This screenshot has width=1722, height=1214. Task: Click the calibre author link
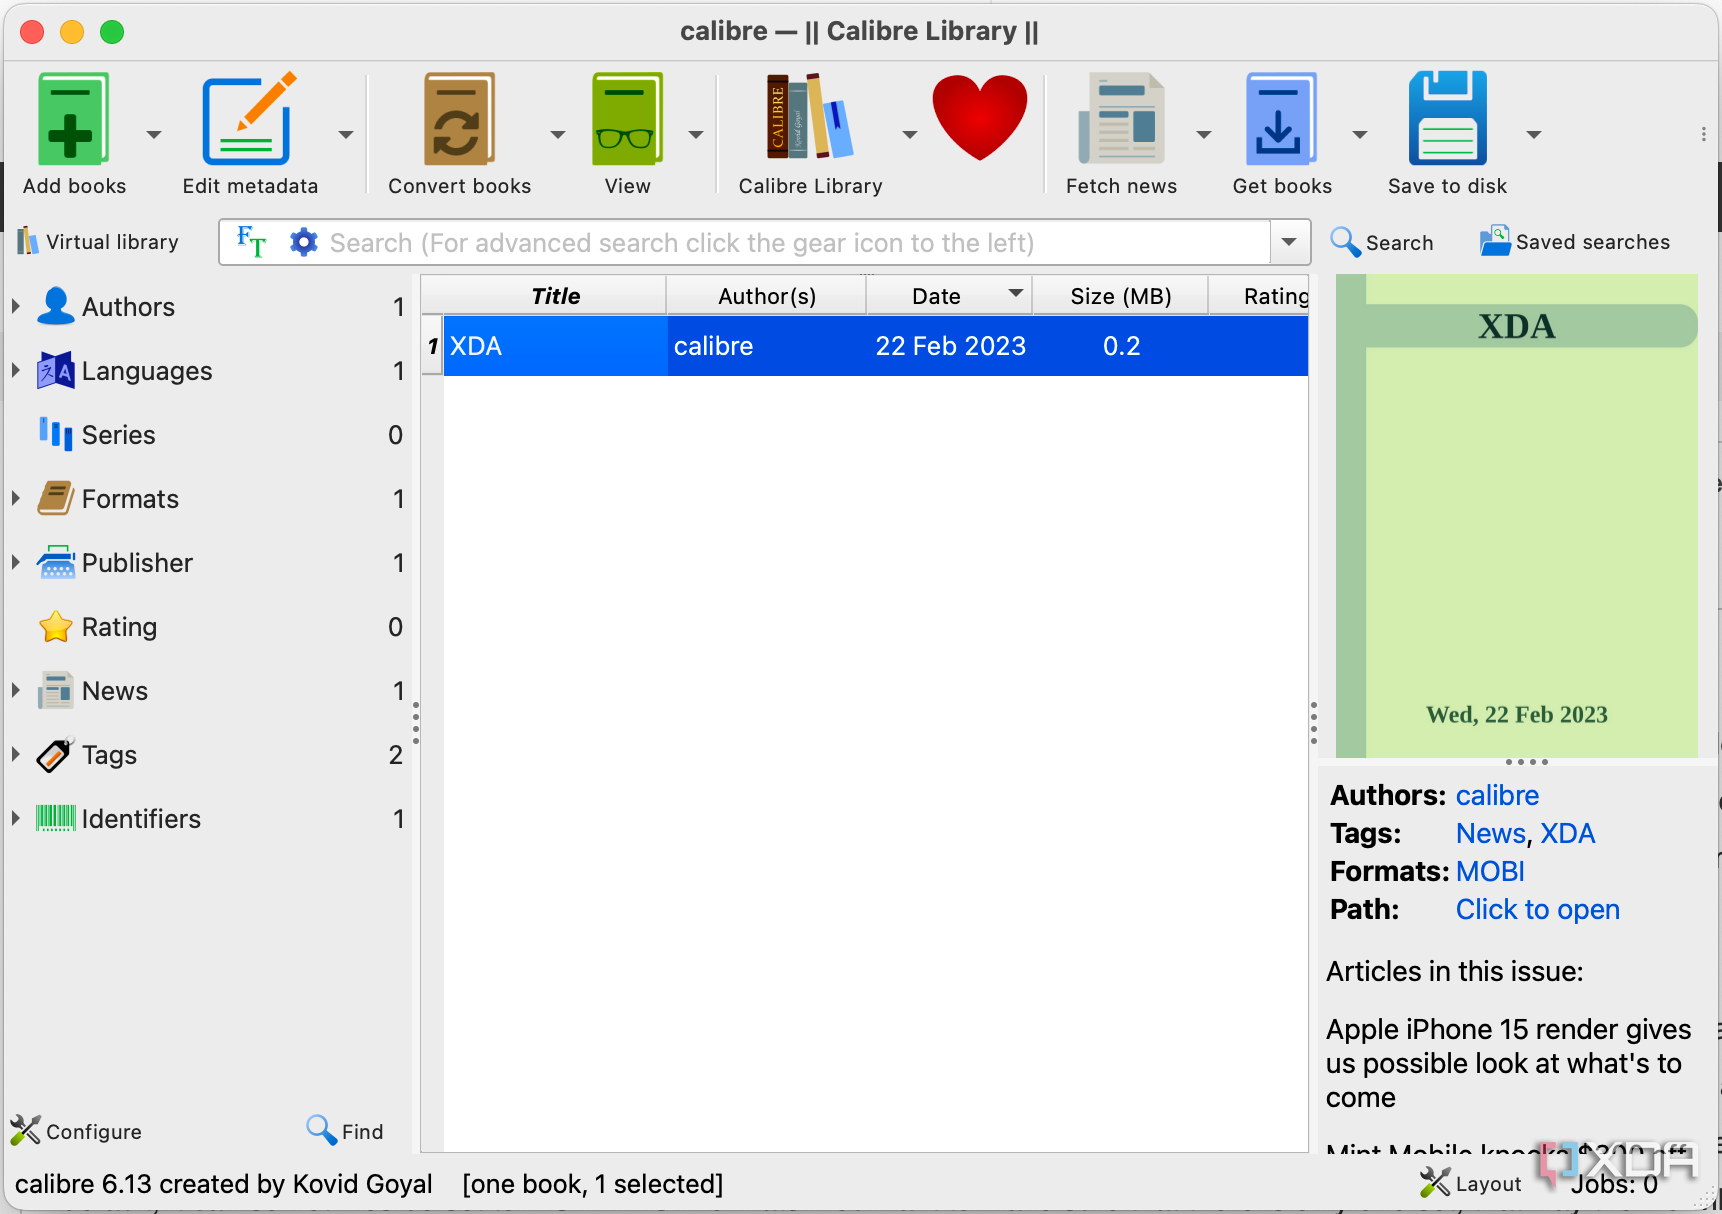tap(1497, 795)
